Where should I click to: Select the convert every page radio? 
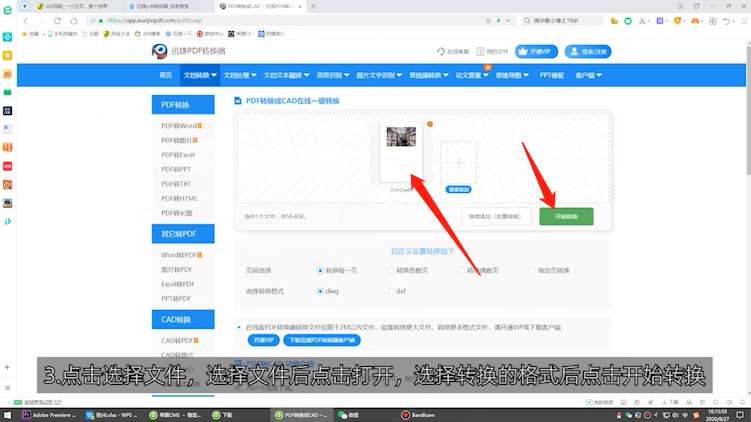tap(320, 271)
